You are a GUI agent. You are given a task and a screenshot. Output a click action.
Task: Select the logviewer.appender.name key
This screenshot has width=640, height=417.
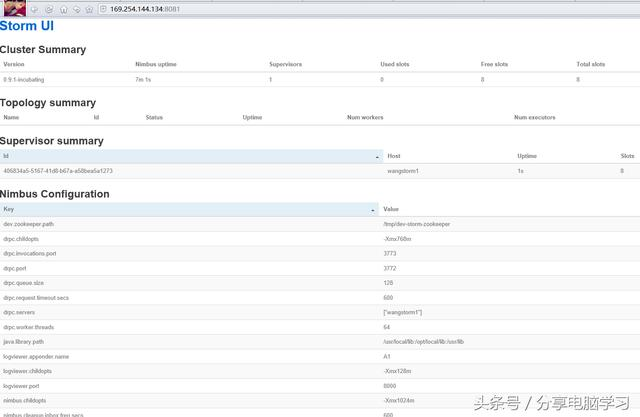36,356
